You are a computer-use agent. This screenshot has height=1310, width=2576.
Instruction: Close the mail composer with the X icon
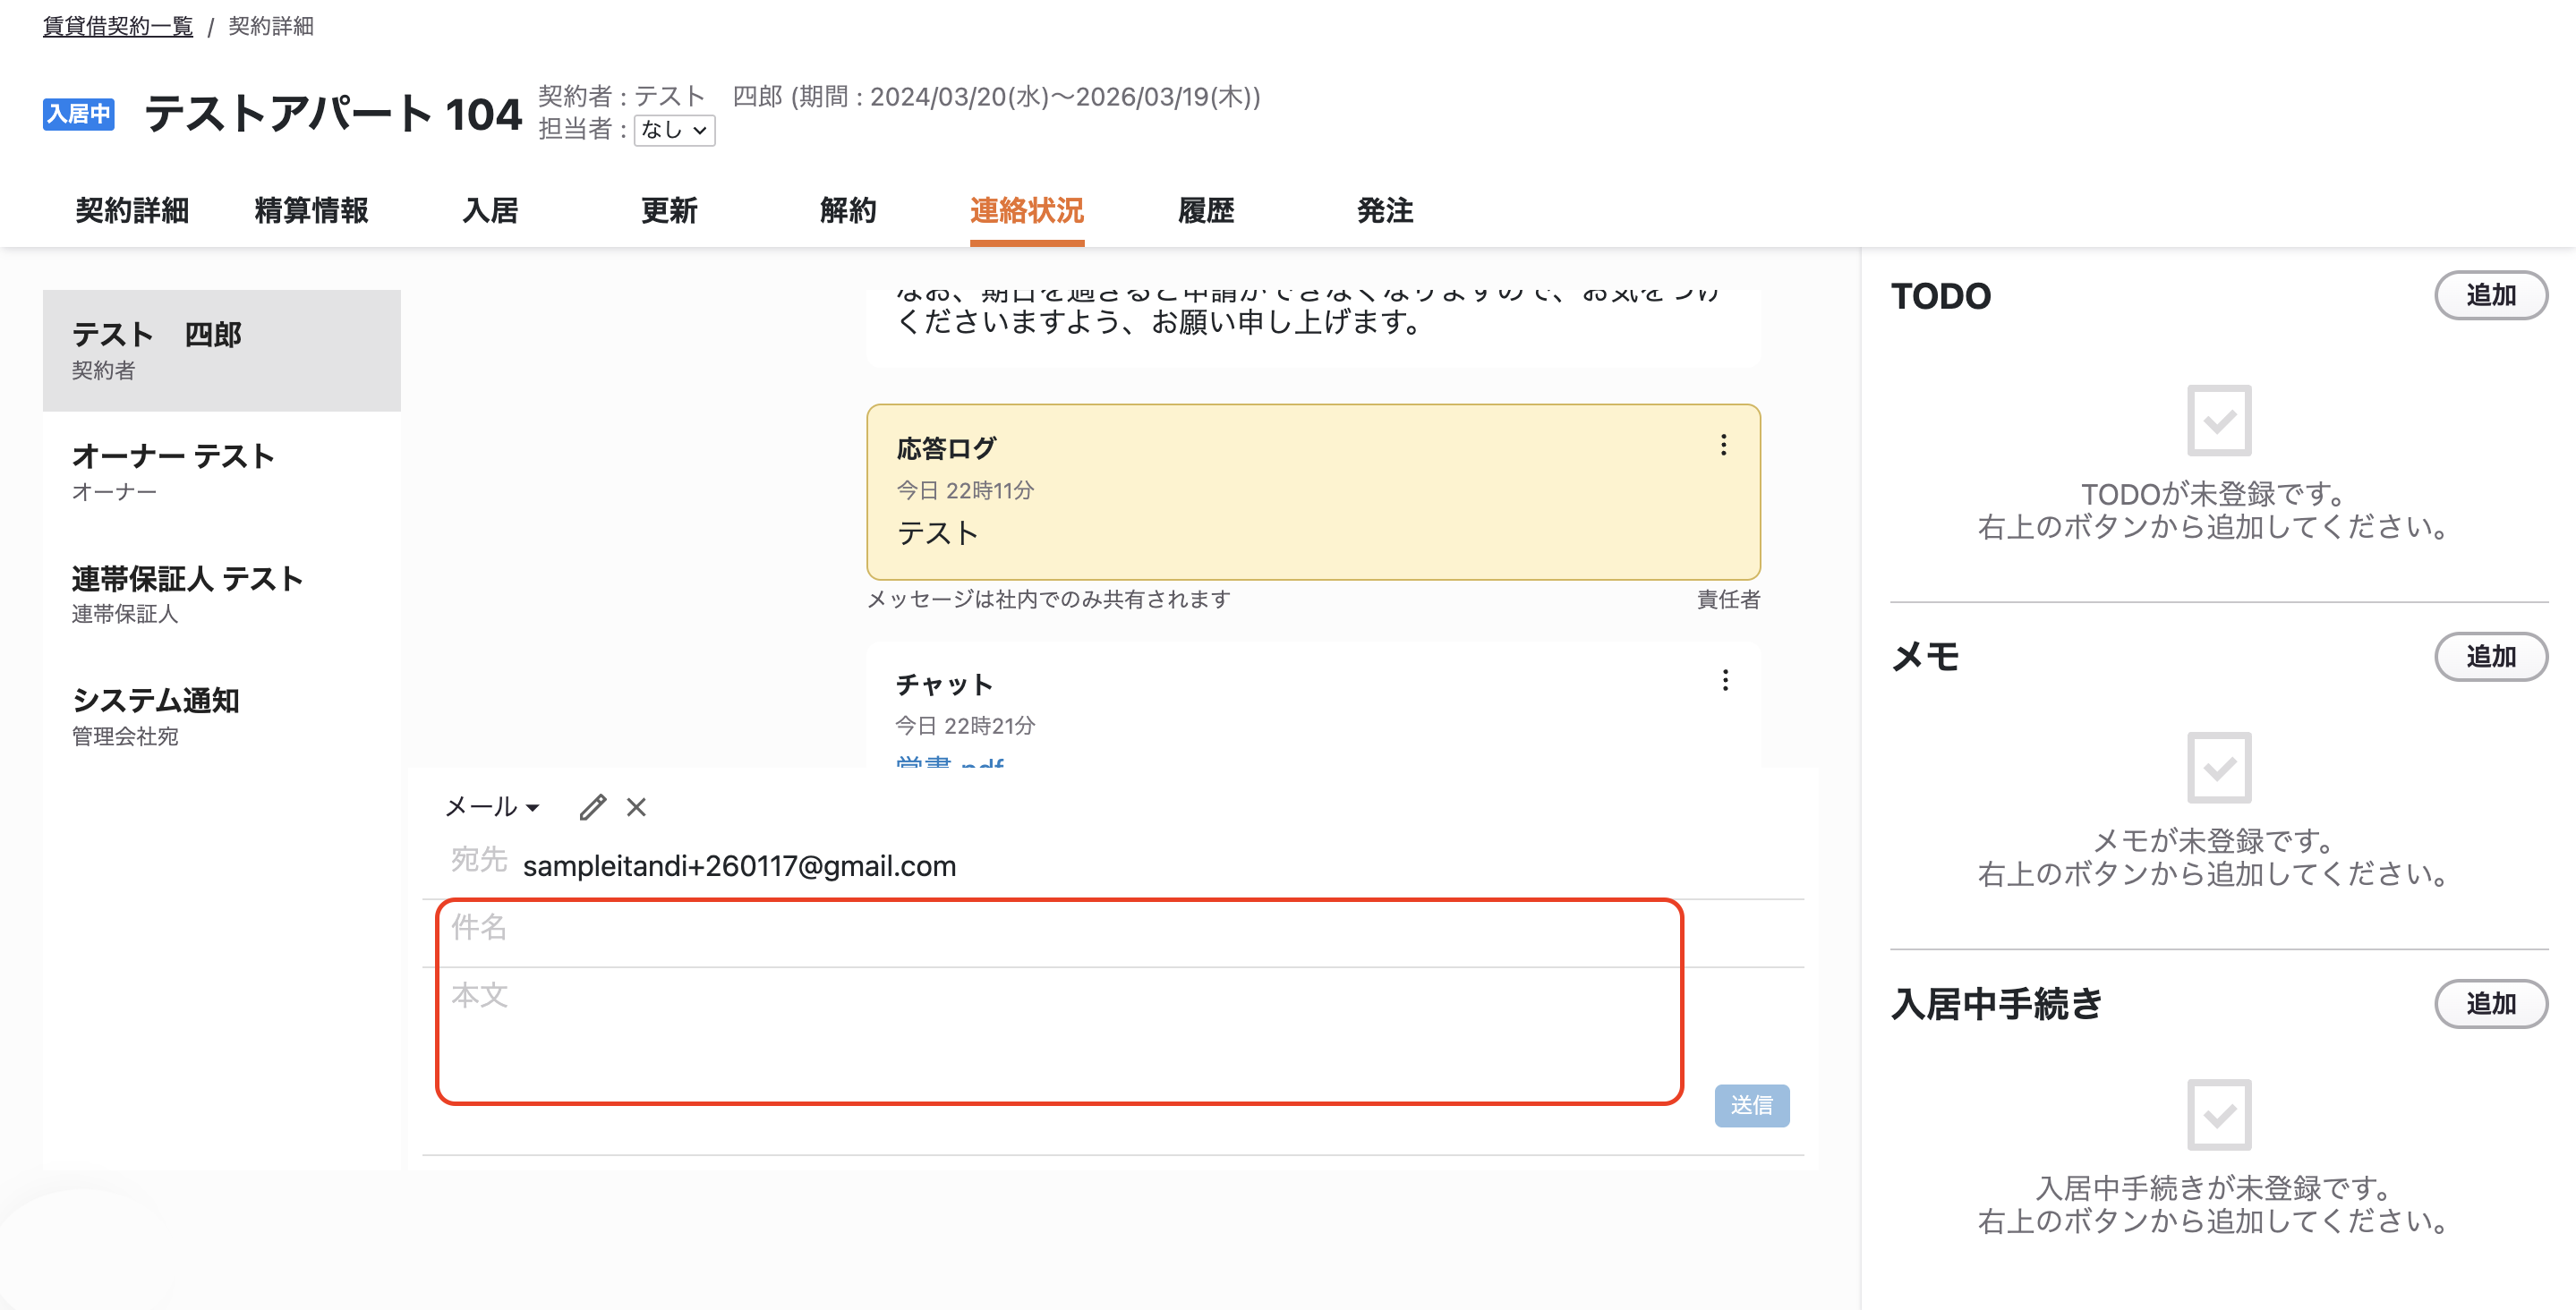coord(636,807)
